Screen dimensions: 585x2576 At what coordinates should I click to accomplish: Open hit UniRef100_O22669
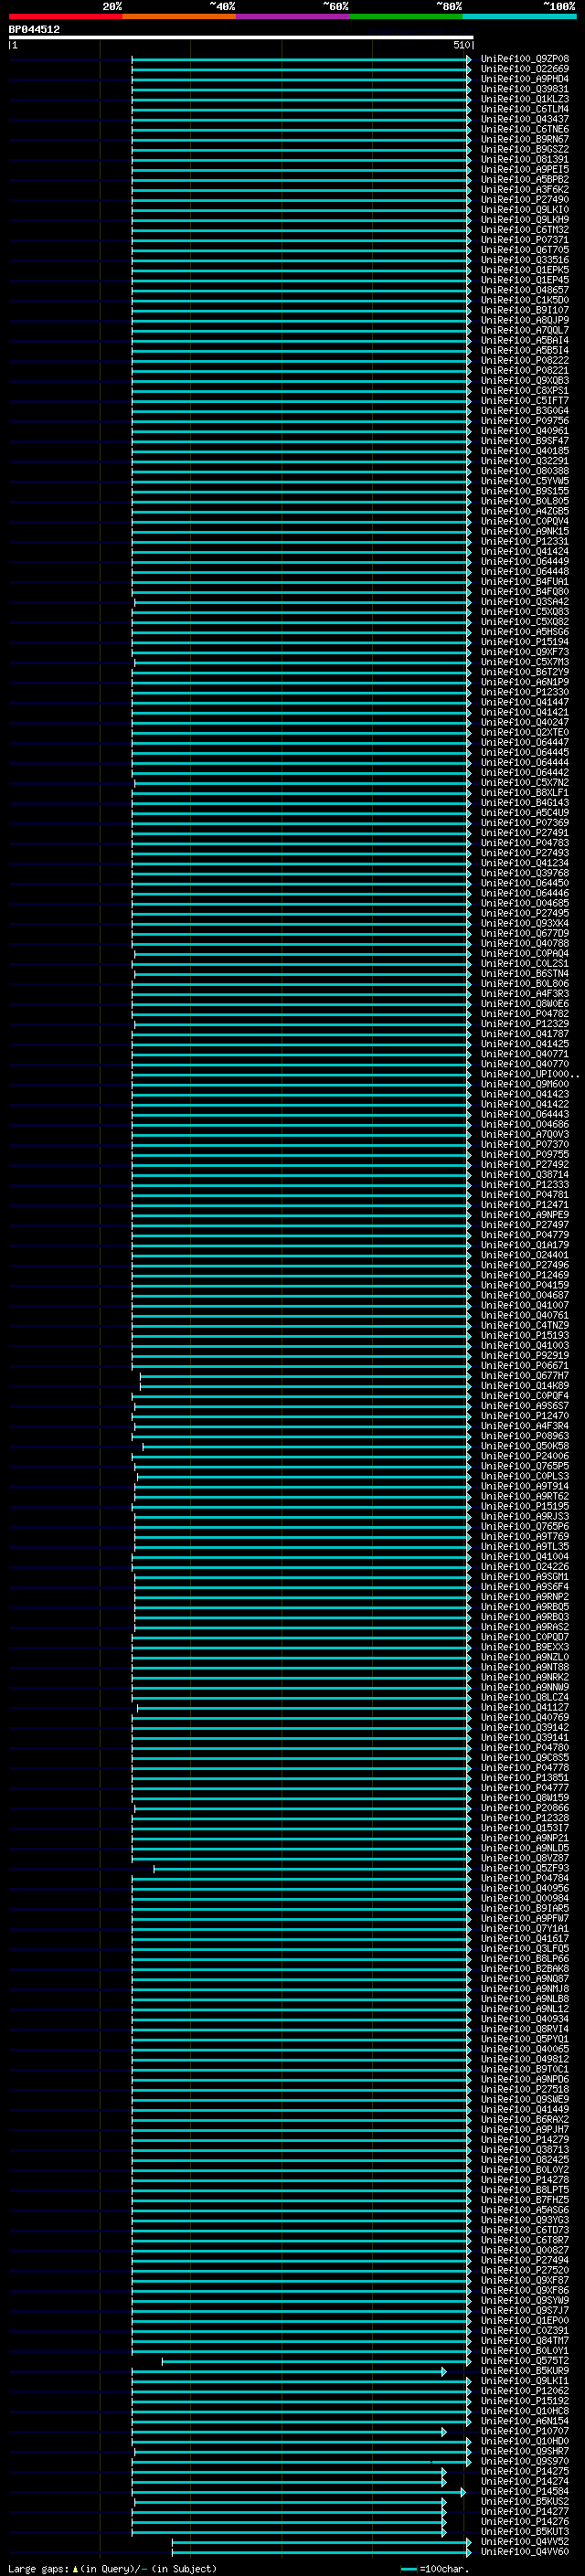point(525,69)
